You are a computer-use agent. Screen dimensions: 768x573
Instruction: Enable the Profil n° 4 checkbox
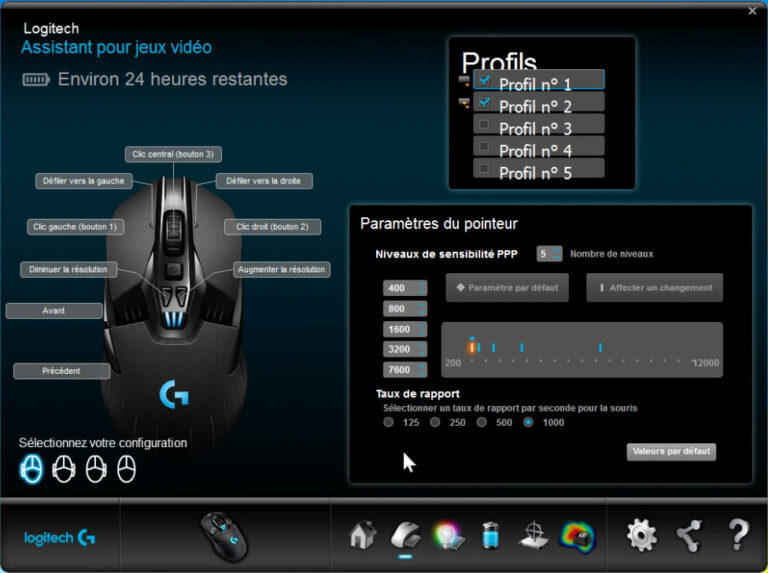[x=484, y=146]
